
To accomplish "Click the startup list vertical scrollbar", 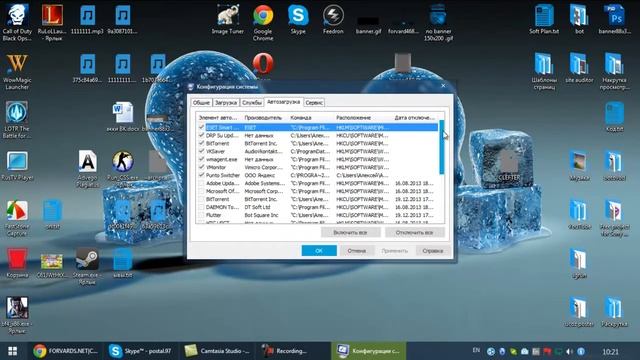I will 442,148.
